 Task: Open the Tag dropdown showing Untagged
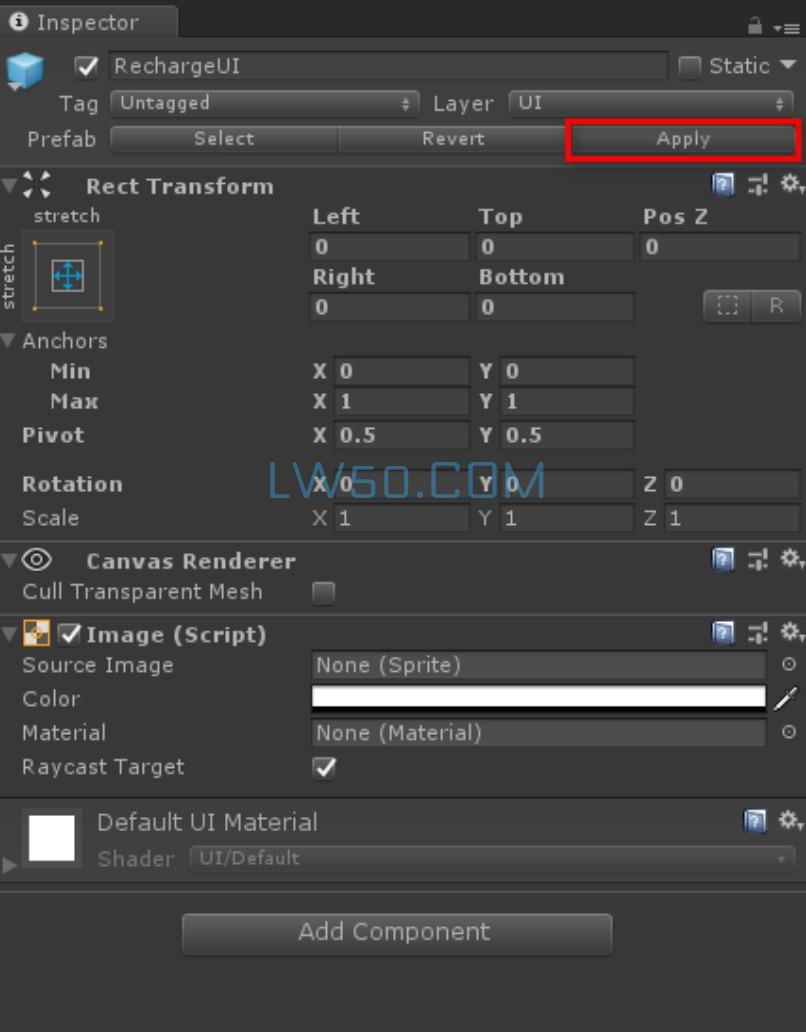[x=265, y=103]
